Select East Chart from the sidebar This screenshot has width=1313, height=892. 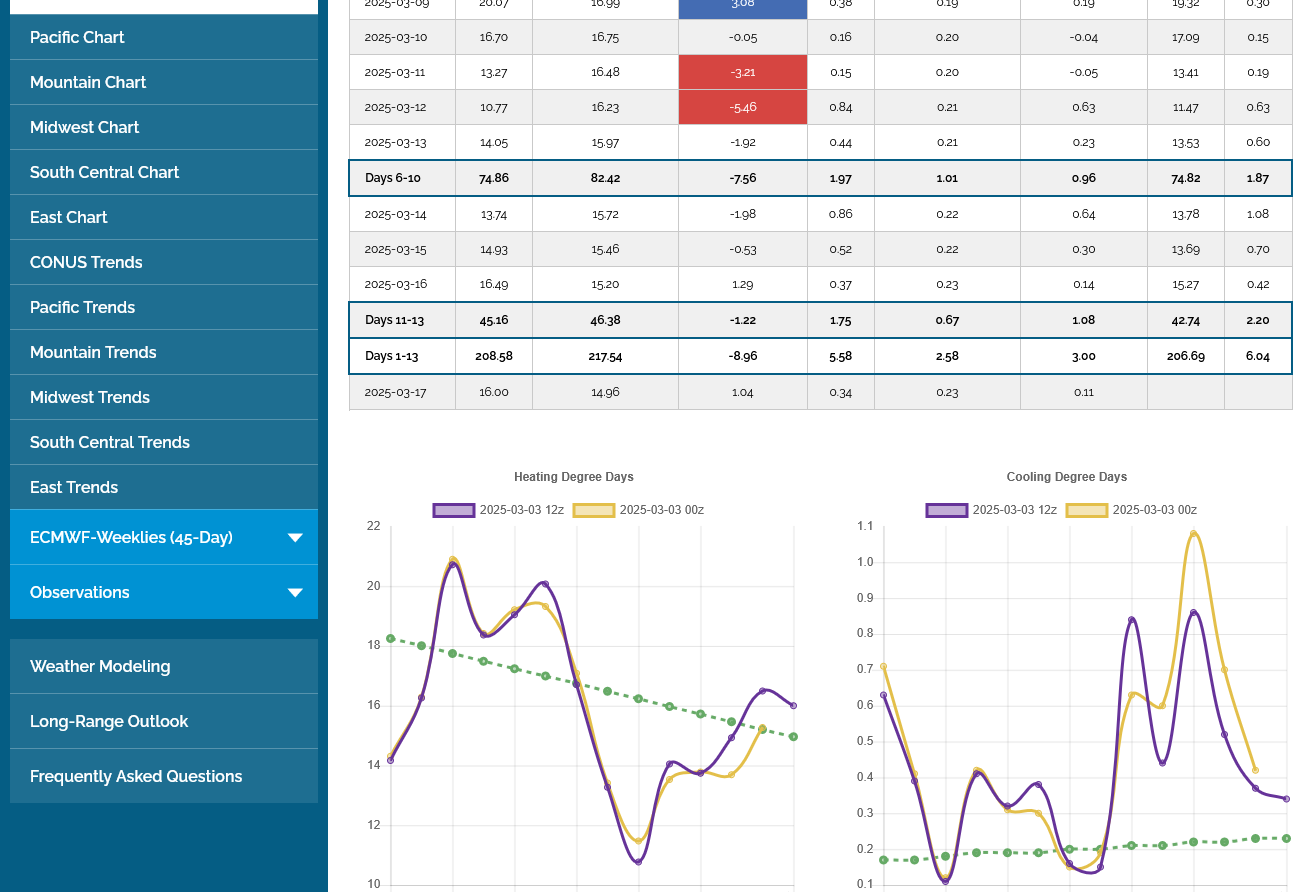click(x=69, y=218)
